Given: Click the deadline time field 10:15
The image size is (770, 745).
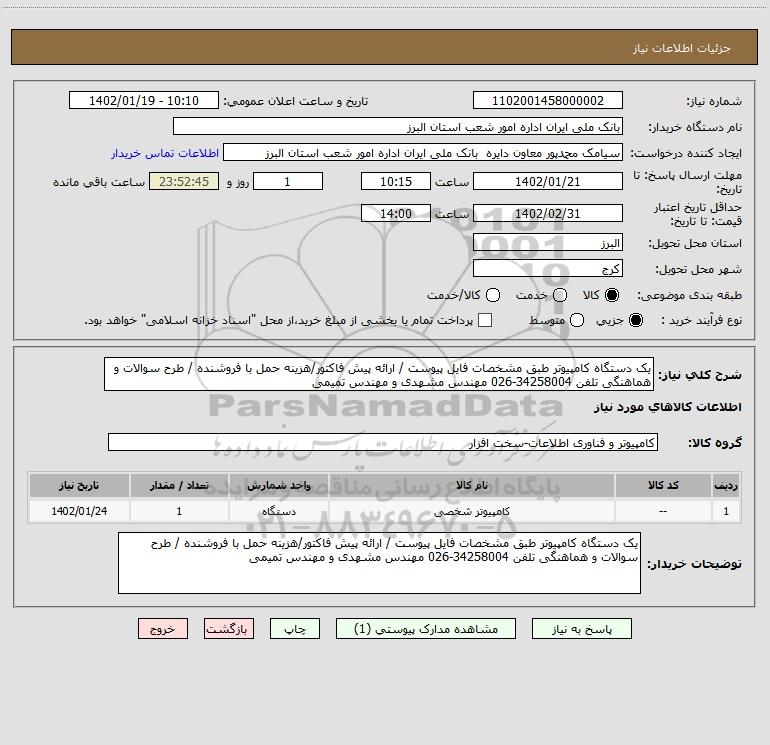Looking at the screenshot, I should [x=396, y=181].
